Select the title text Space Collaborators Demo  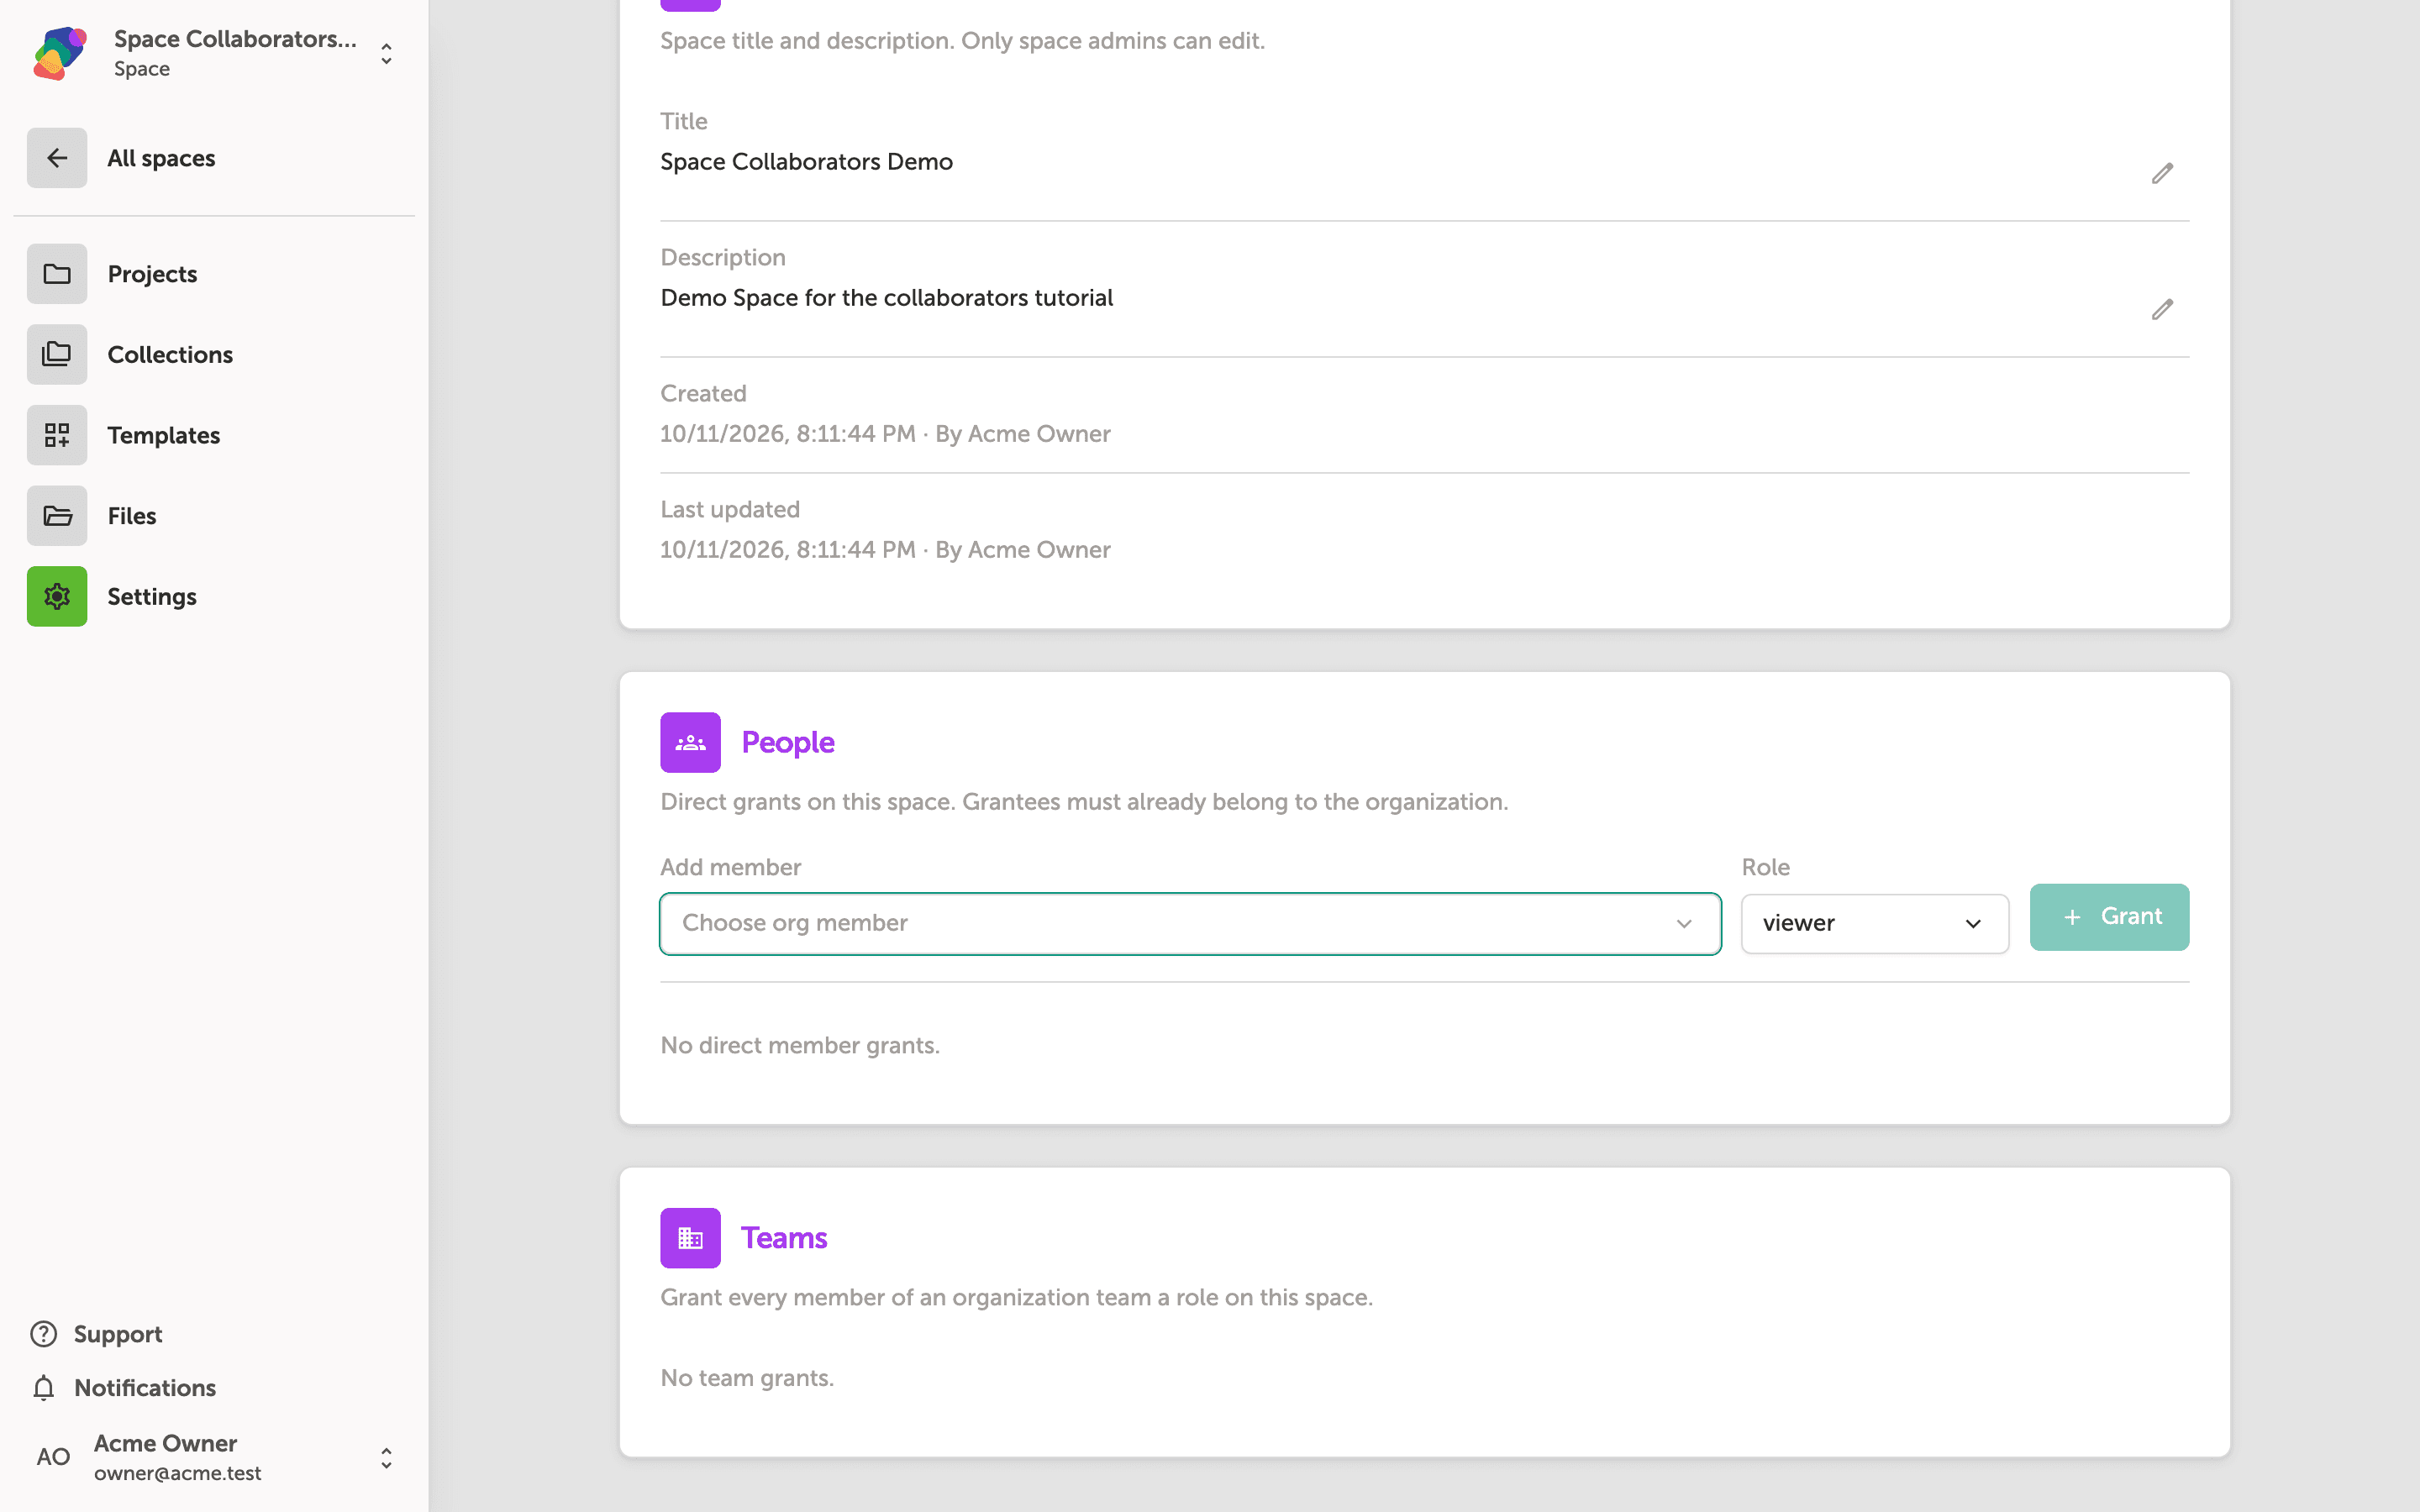(x=806, y=161)
